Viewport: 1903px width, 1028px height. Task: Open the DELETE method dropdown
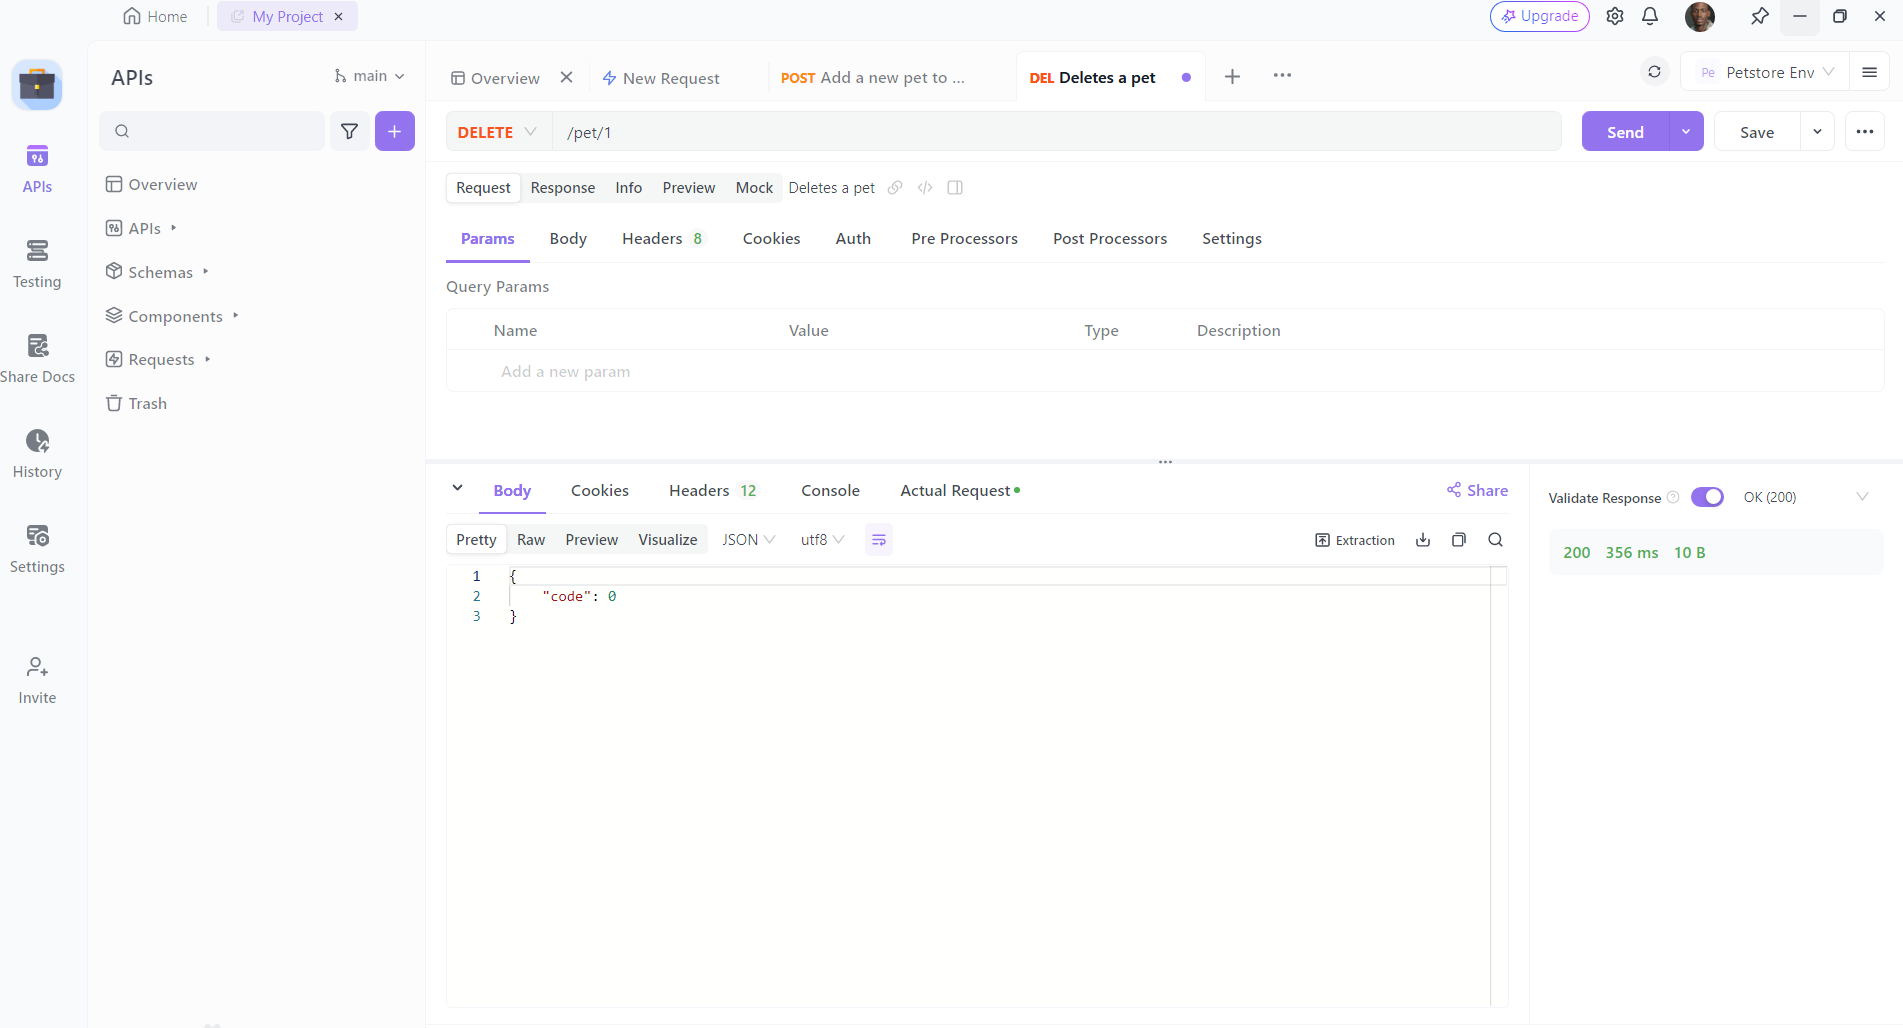[x=498, y=132]
